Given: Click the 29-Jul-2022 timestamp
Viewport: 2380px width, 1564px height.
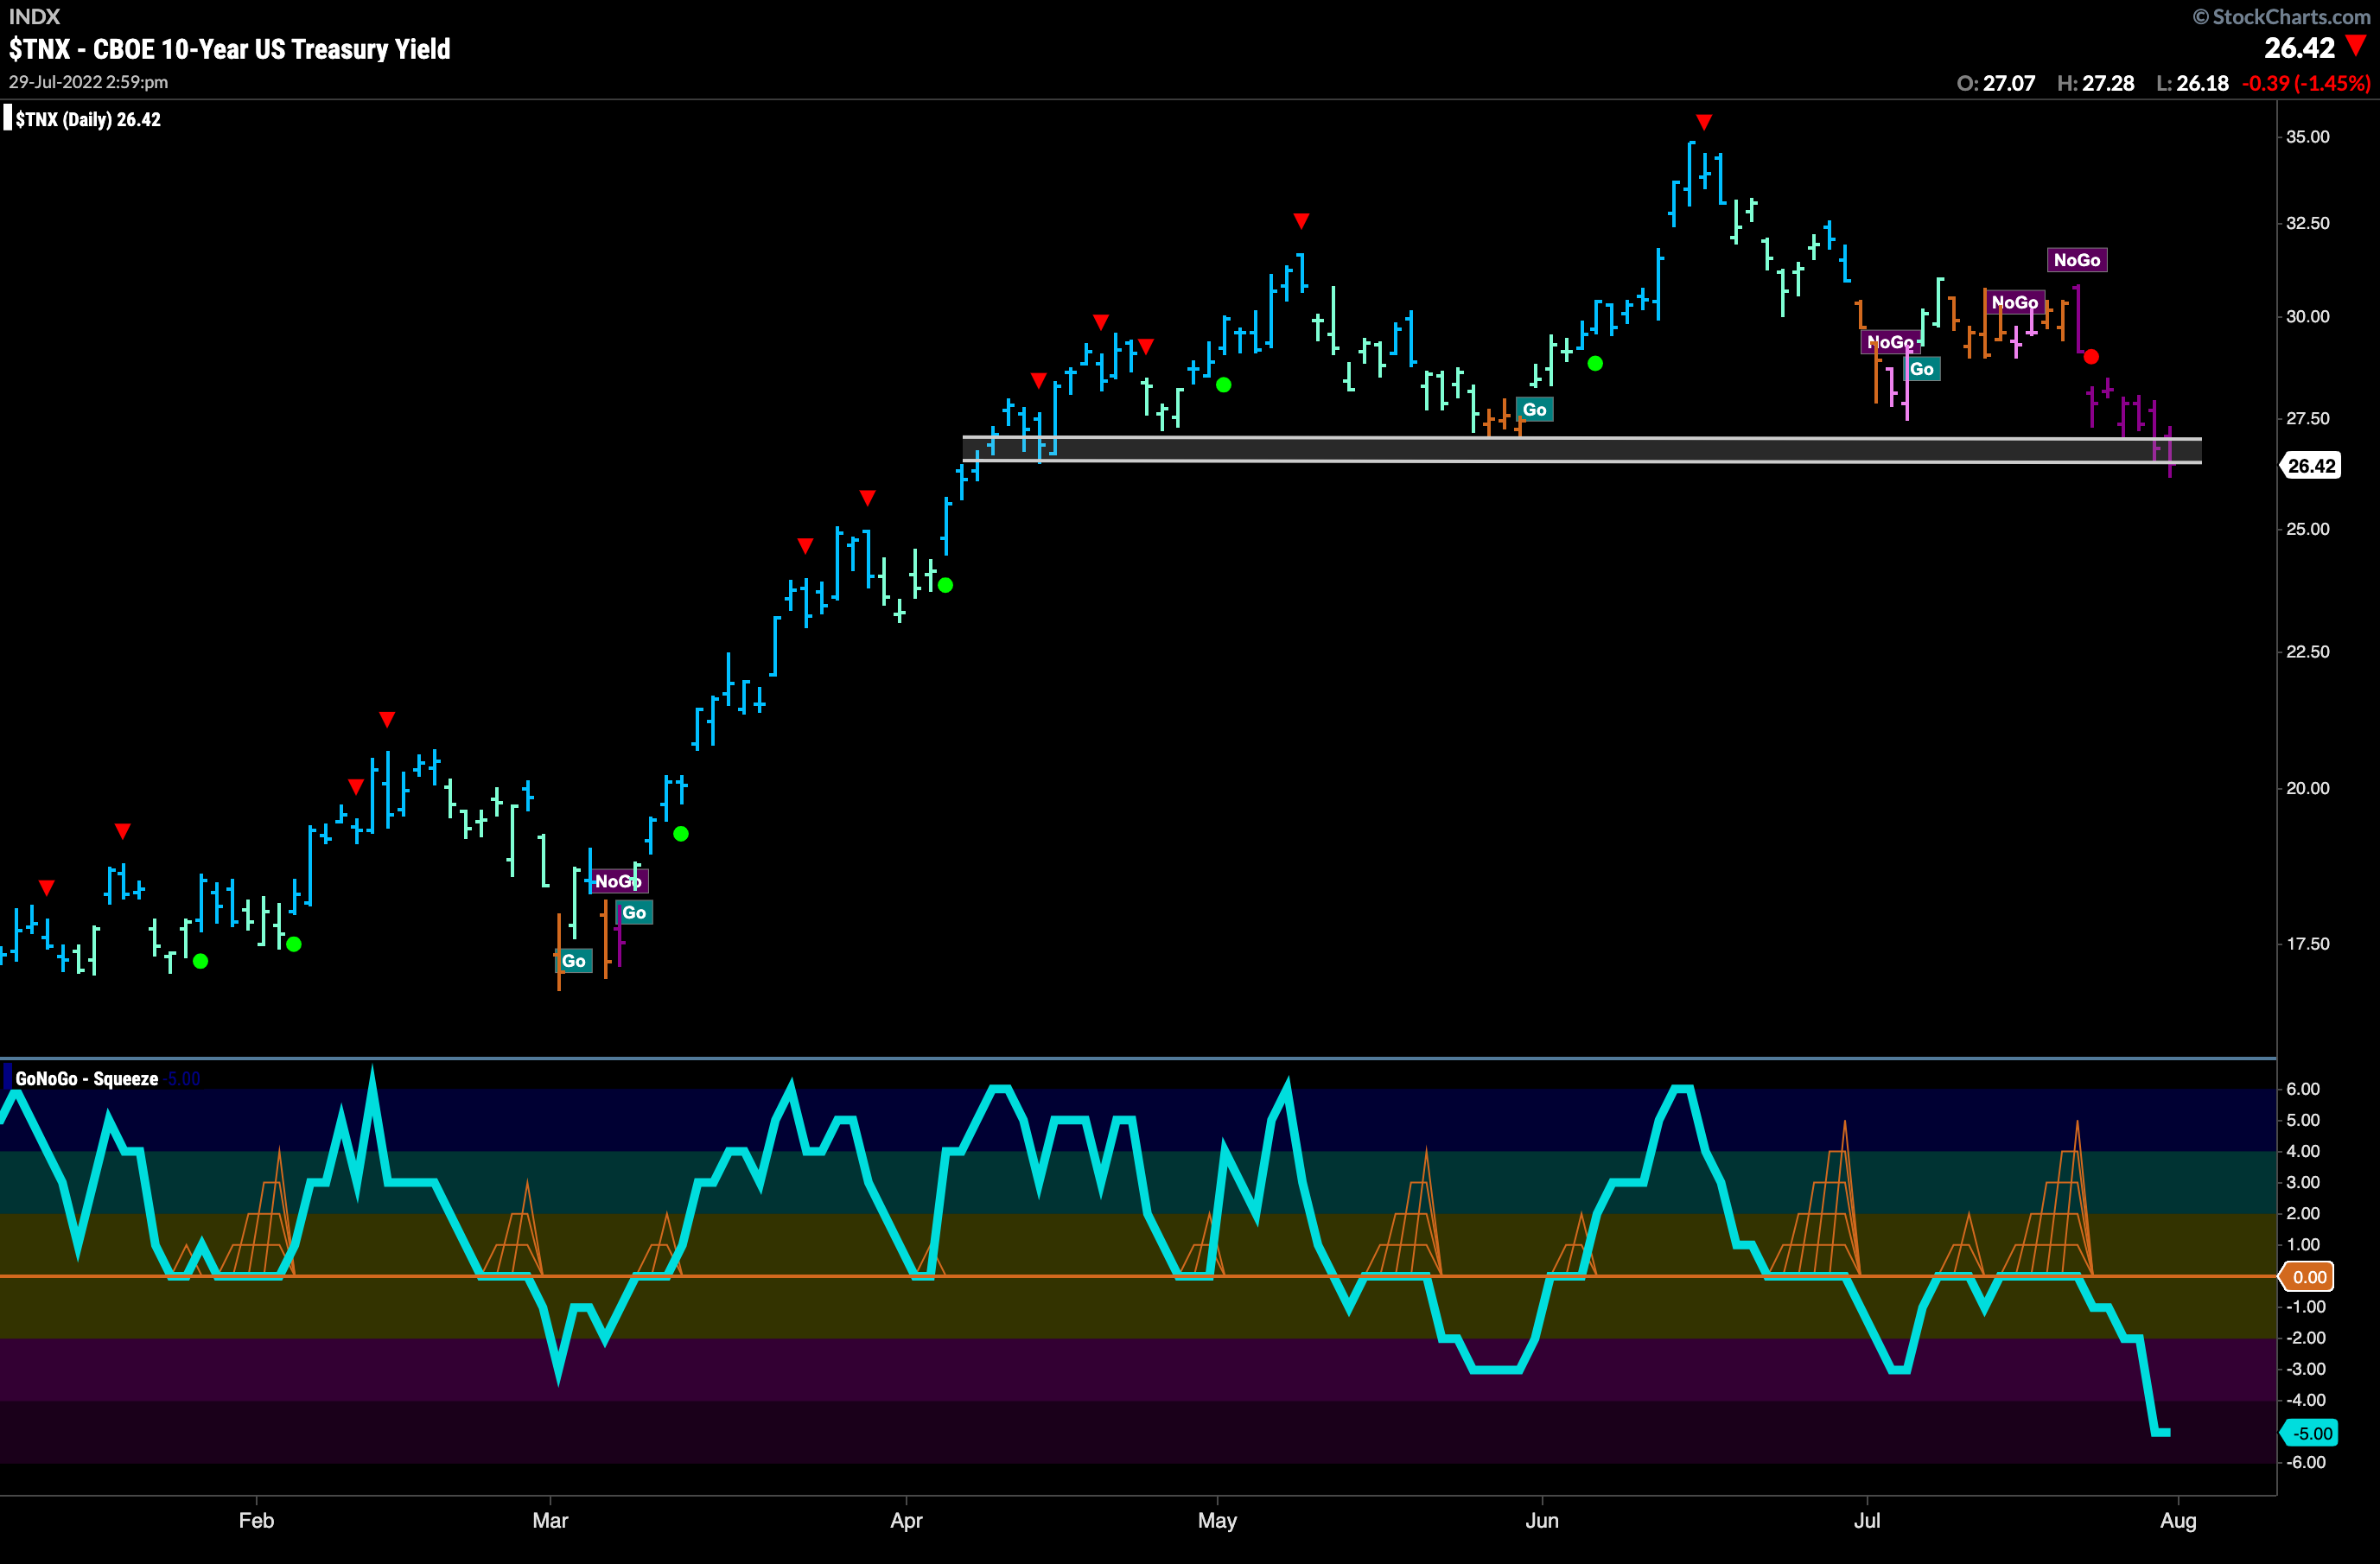Looking at the screenshot, I should click(x=88, y=82).
